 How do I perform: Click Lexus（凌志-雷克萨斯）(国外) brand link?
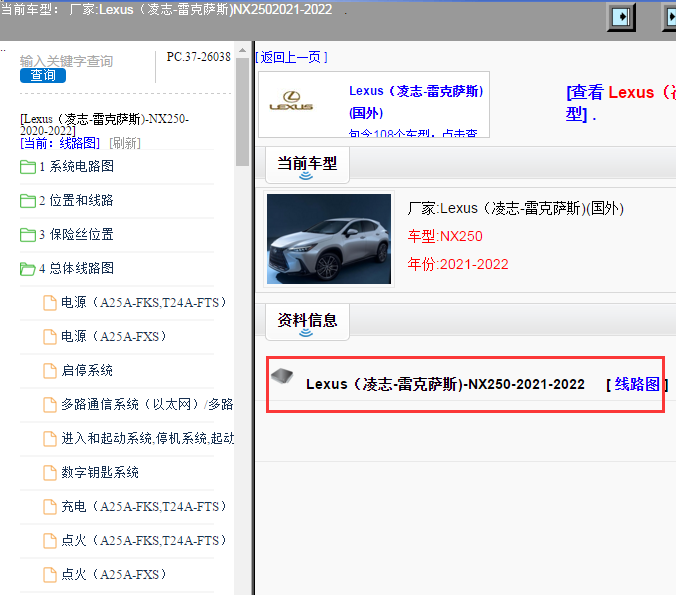[x=416, y=102]
